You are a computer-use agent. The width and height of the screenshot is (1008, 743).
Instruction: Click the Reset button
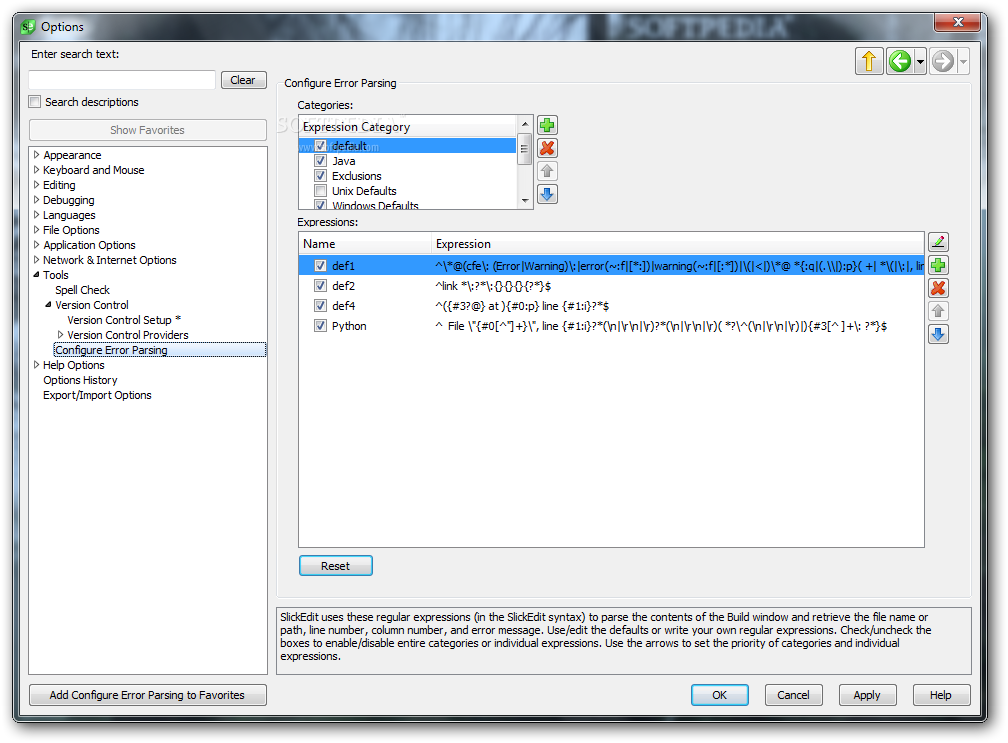coord(336,566)
